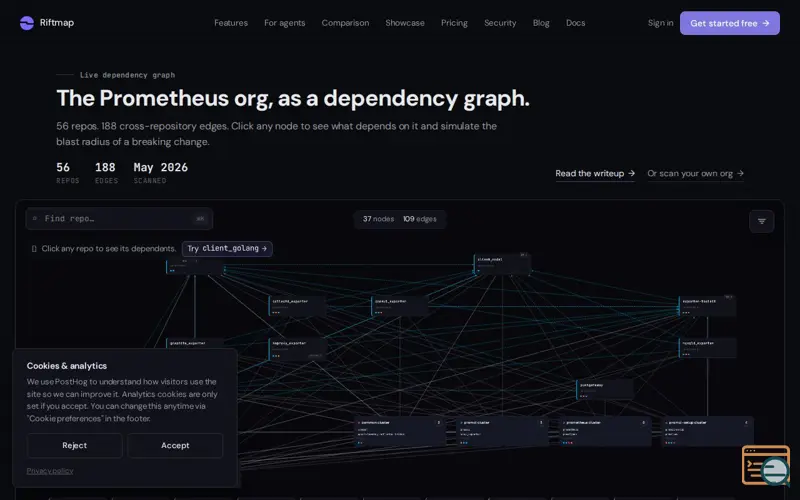View the Pricing page
This screenshot has height=500, width=800.
[x=454, y=23]
